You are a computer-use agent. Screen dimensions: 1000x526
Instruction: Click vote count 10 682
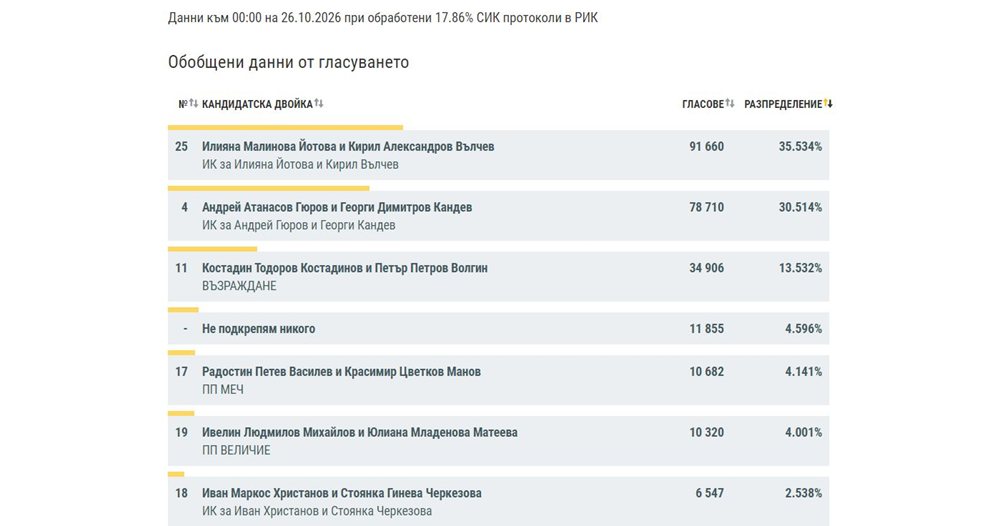[707, 372]
